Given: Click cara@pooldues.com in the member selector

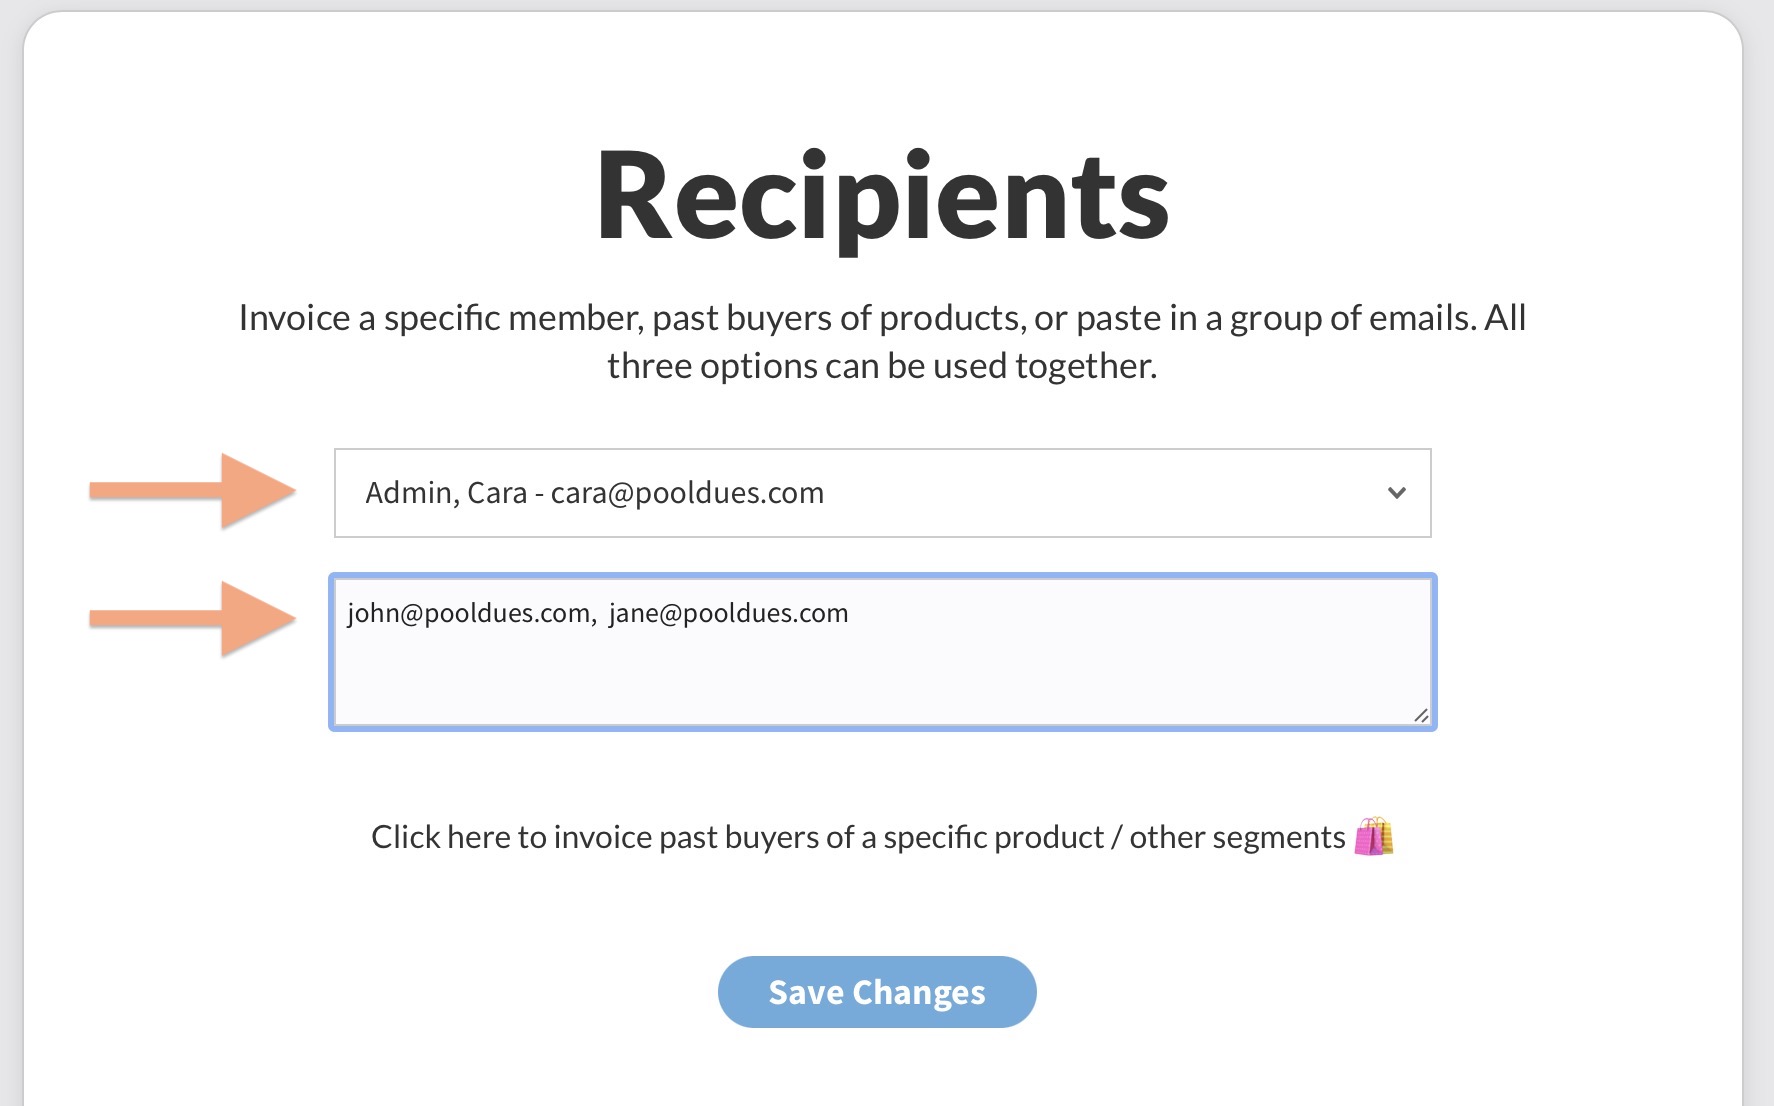Looking at the screenshot, I should pyautogui.click(x=687, y=493).
